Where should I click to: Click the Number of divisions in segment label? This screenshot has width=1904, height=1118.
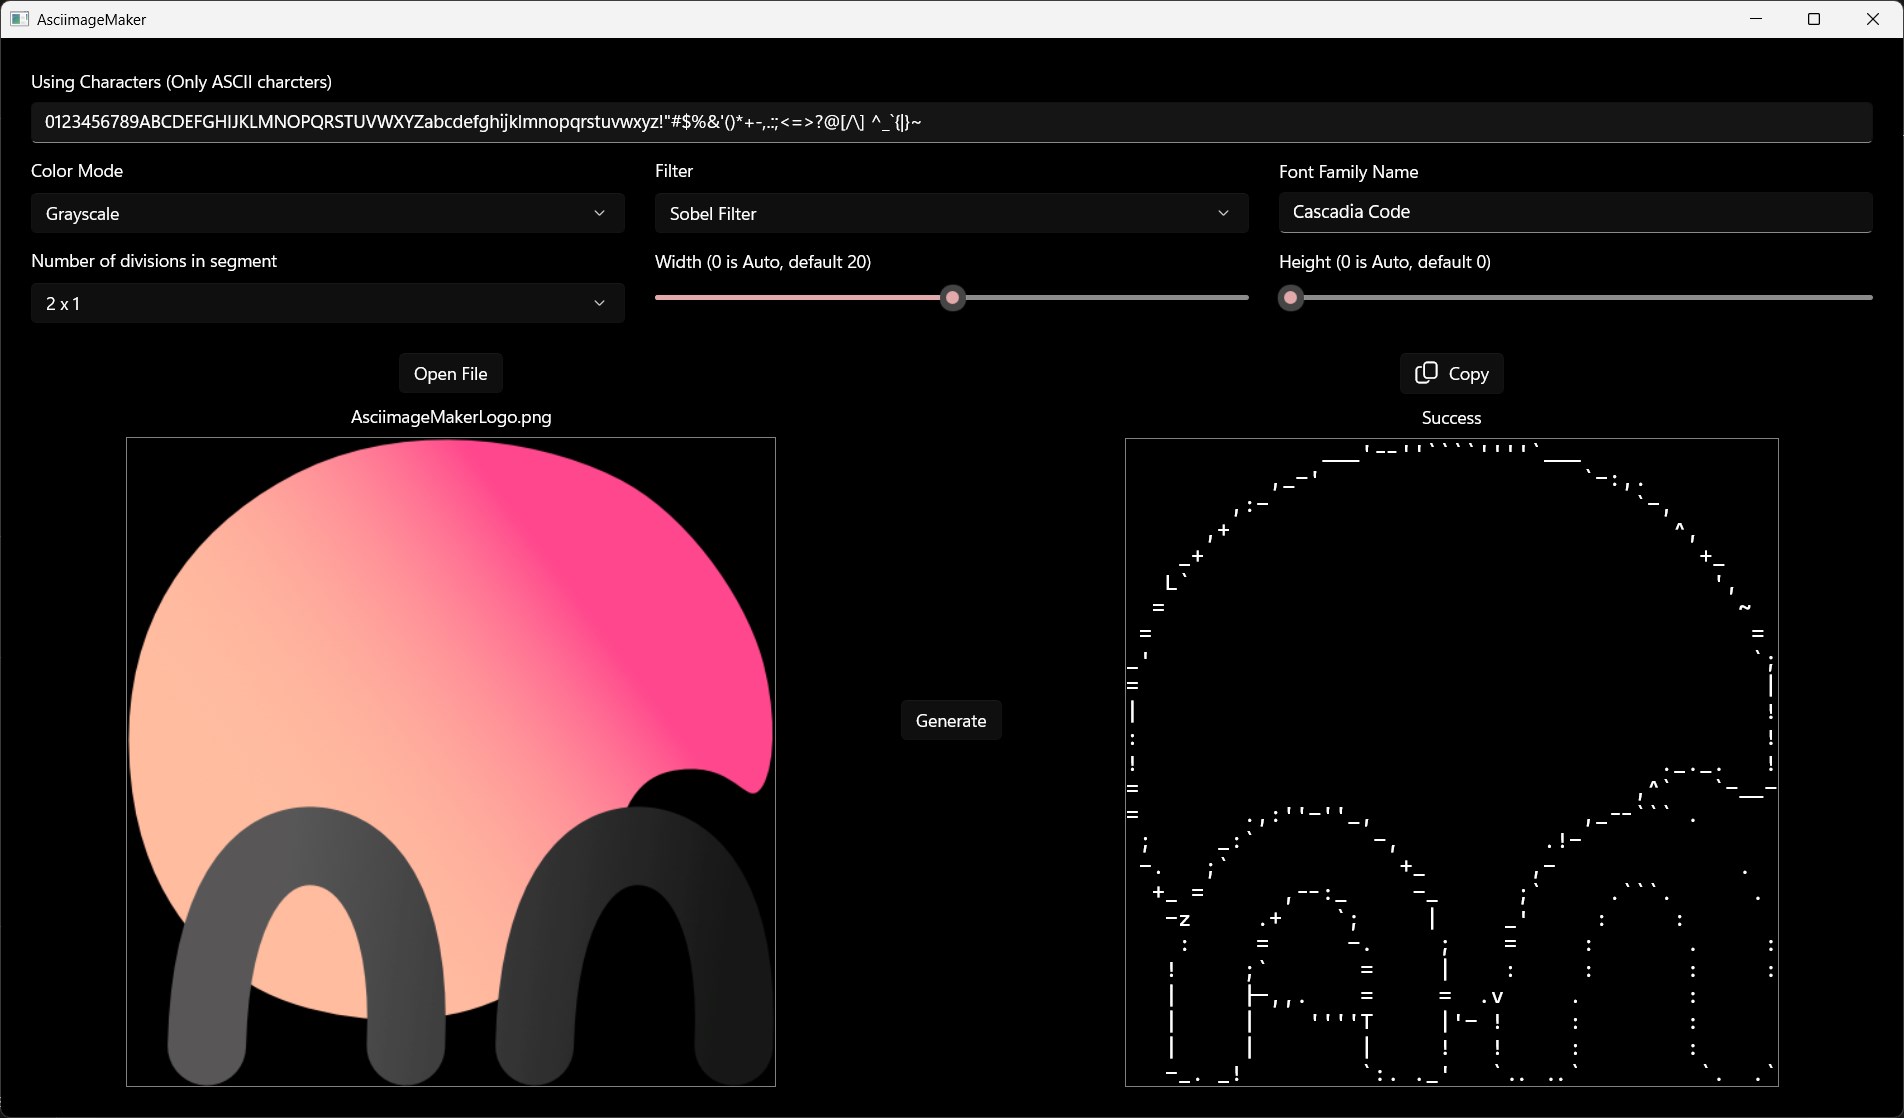pos(154,261)
